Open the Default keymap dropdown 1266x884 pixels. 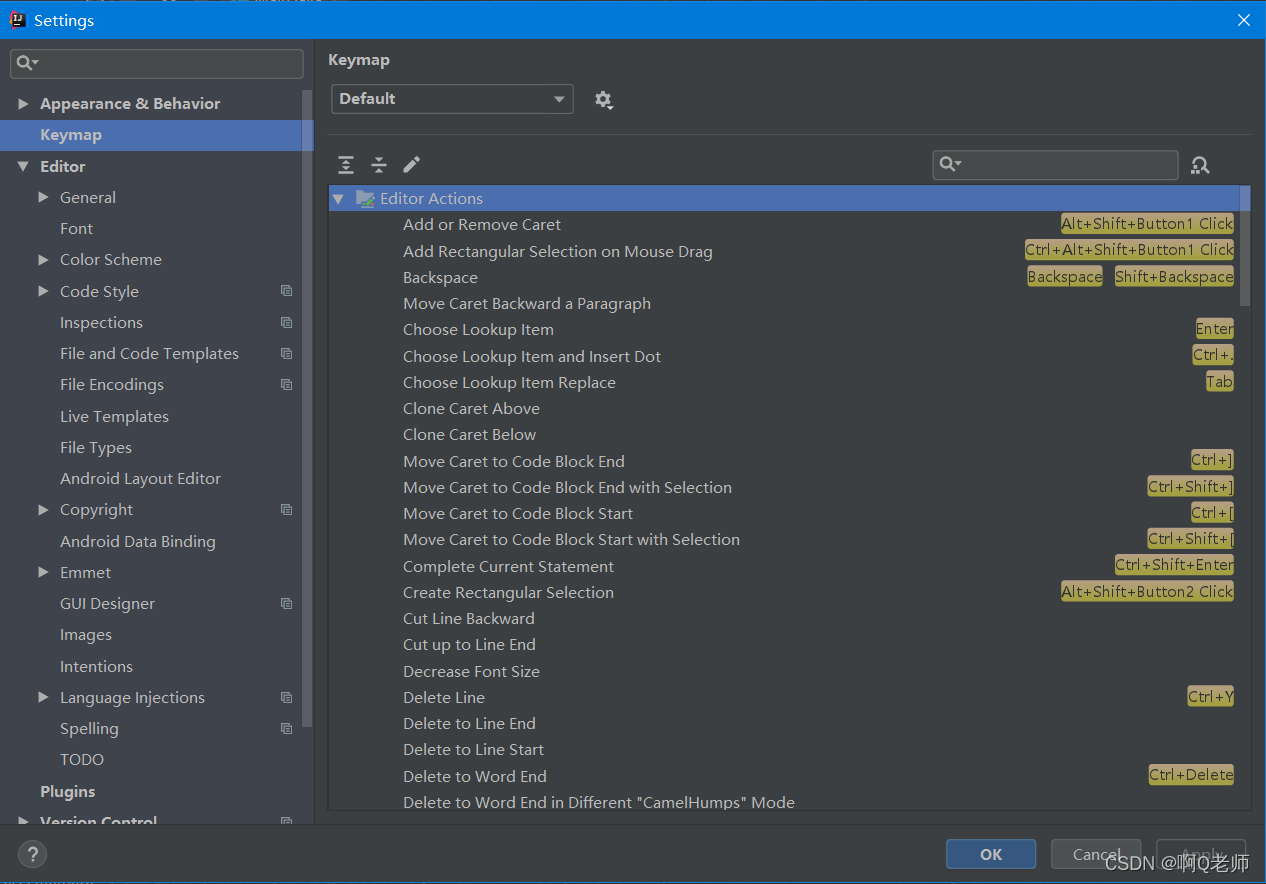pos(452,99)
